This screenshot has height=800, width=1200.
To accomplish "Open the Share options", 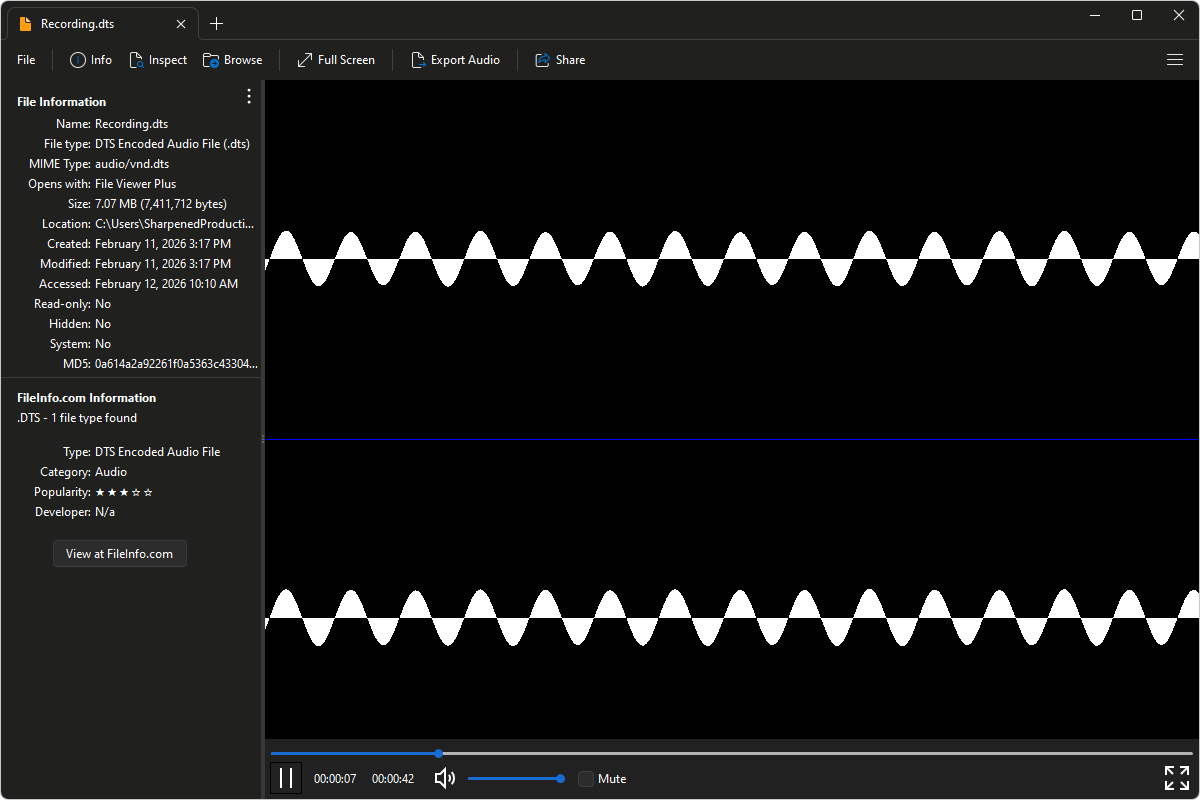I will point(560,60).
